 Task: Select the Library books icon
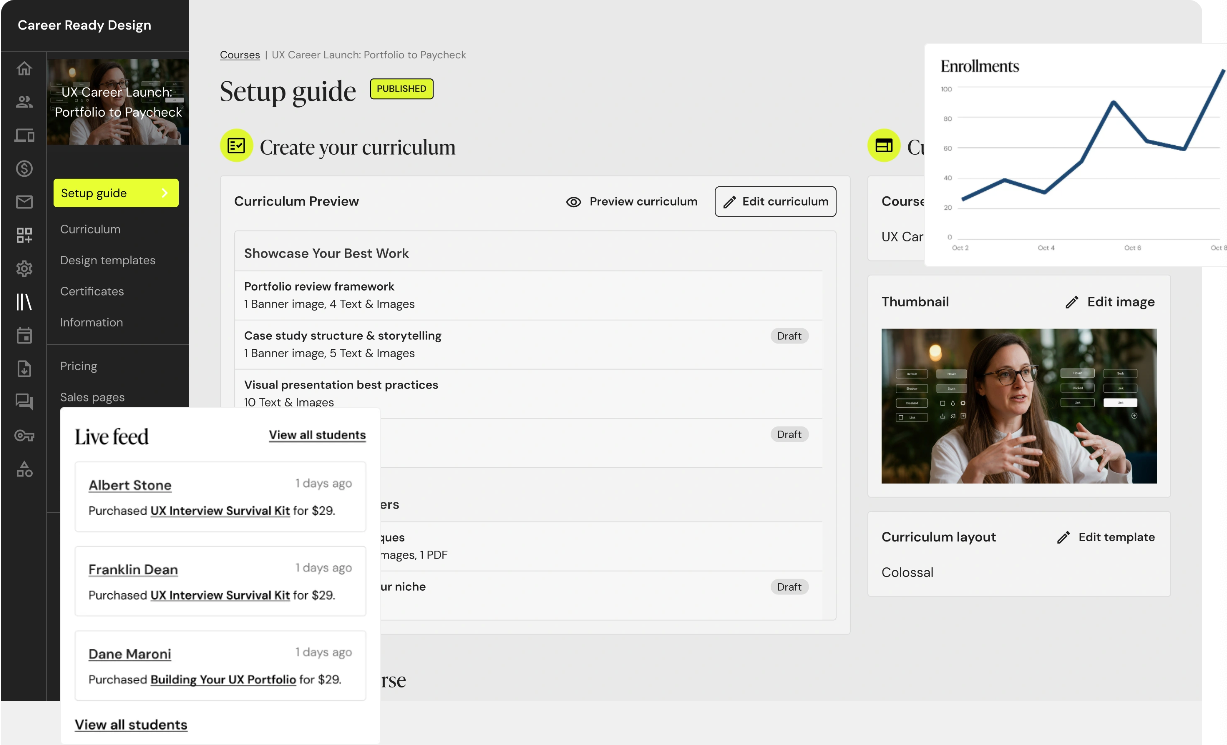coord(24,302)
